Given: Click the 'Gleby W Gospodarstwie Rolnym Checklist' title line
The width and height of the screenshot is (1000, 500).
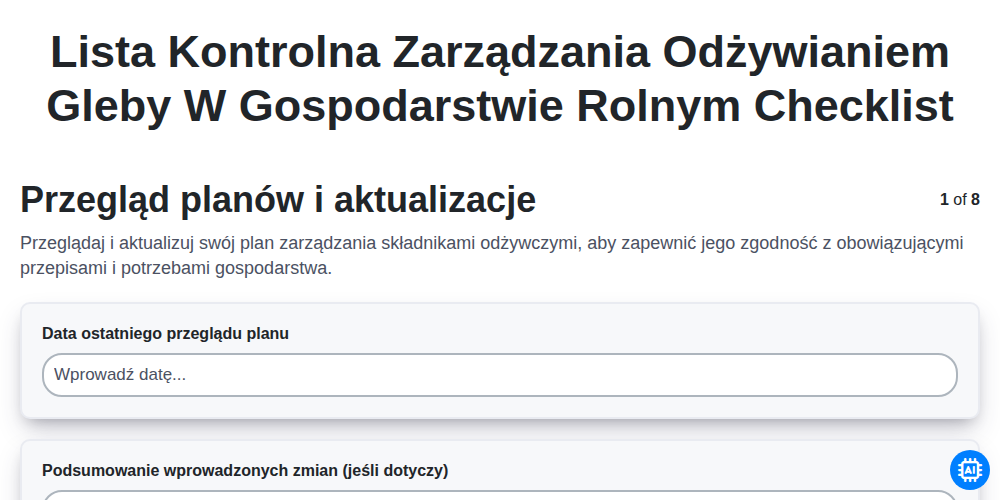Looking at the screenshot, I should 500,106.
